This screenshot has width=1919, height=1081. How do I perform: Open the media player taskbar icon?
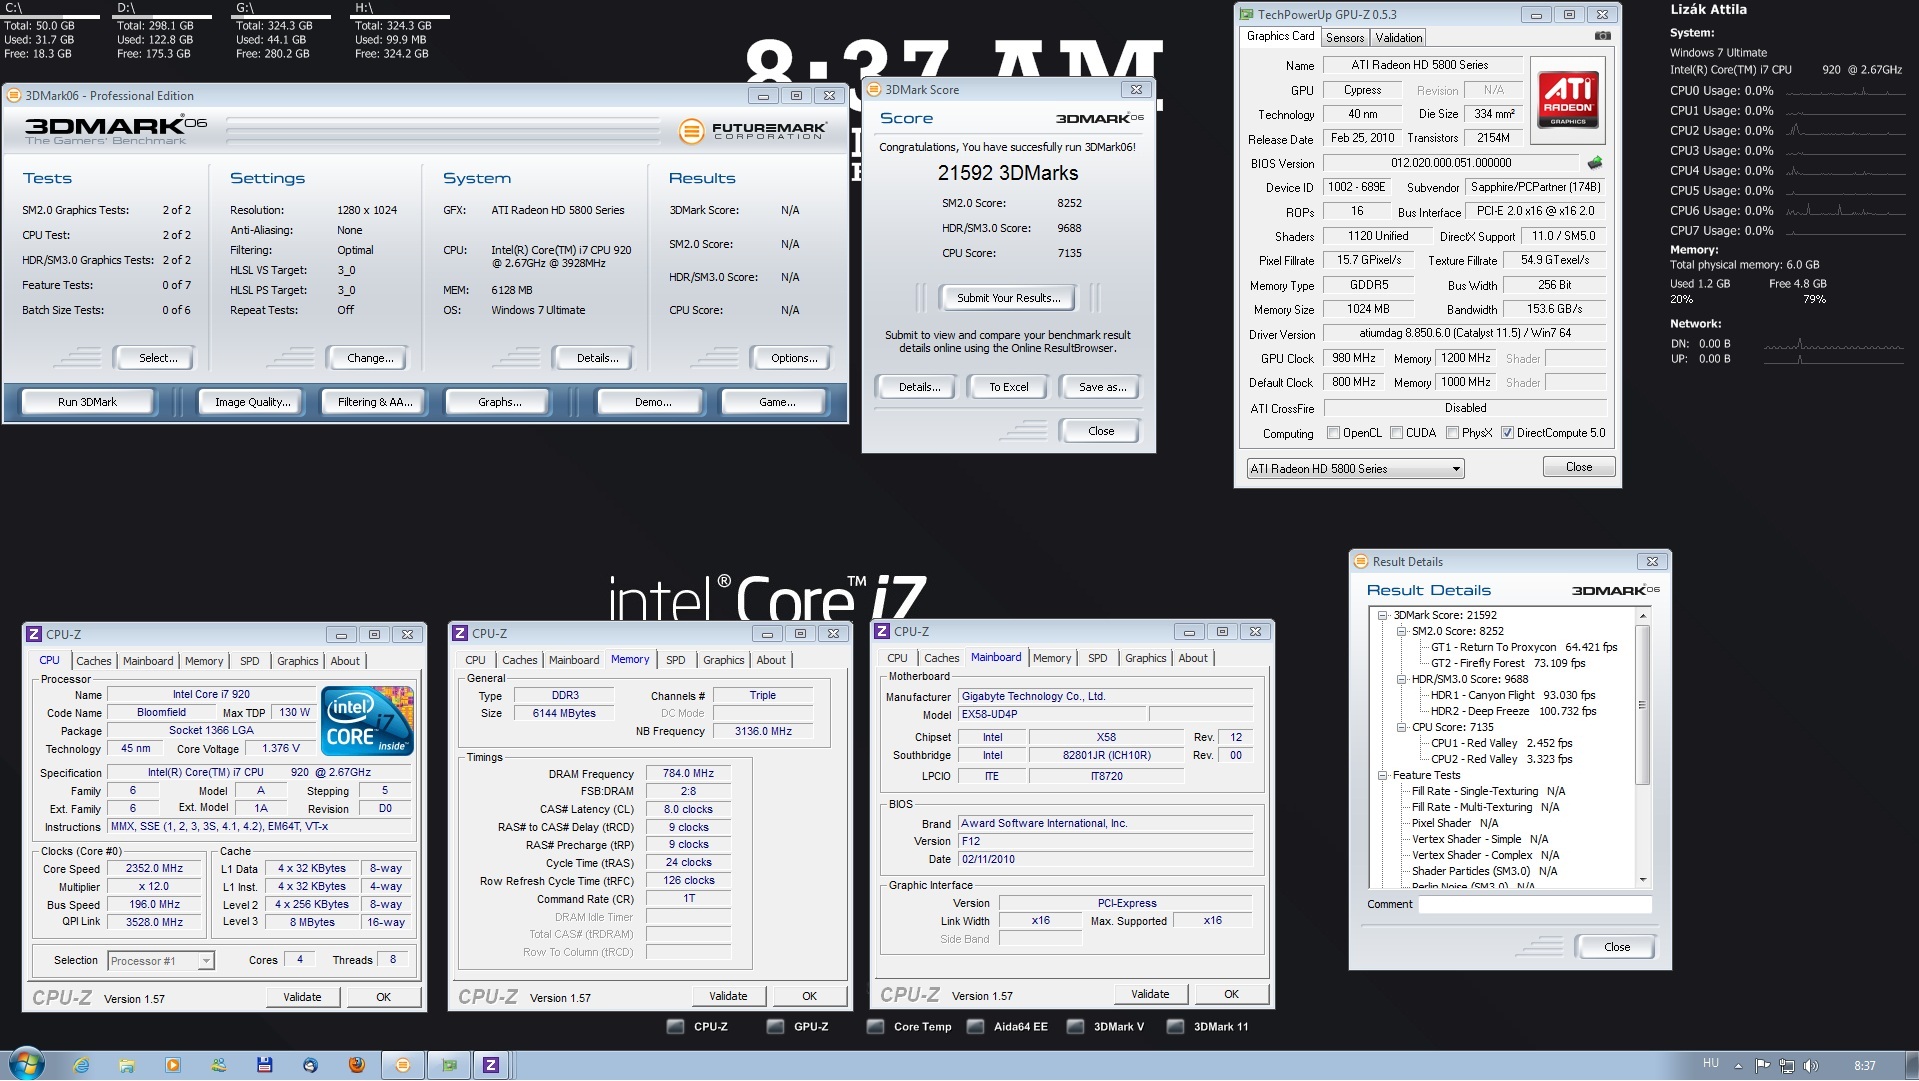pos(173,1065)
